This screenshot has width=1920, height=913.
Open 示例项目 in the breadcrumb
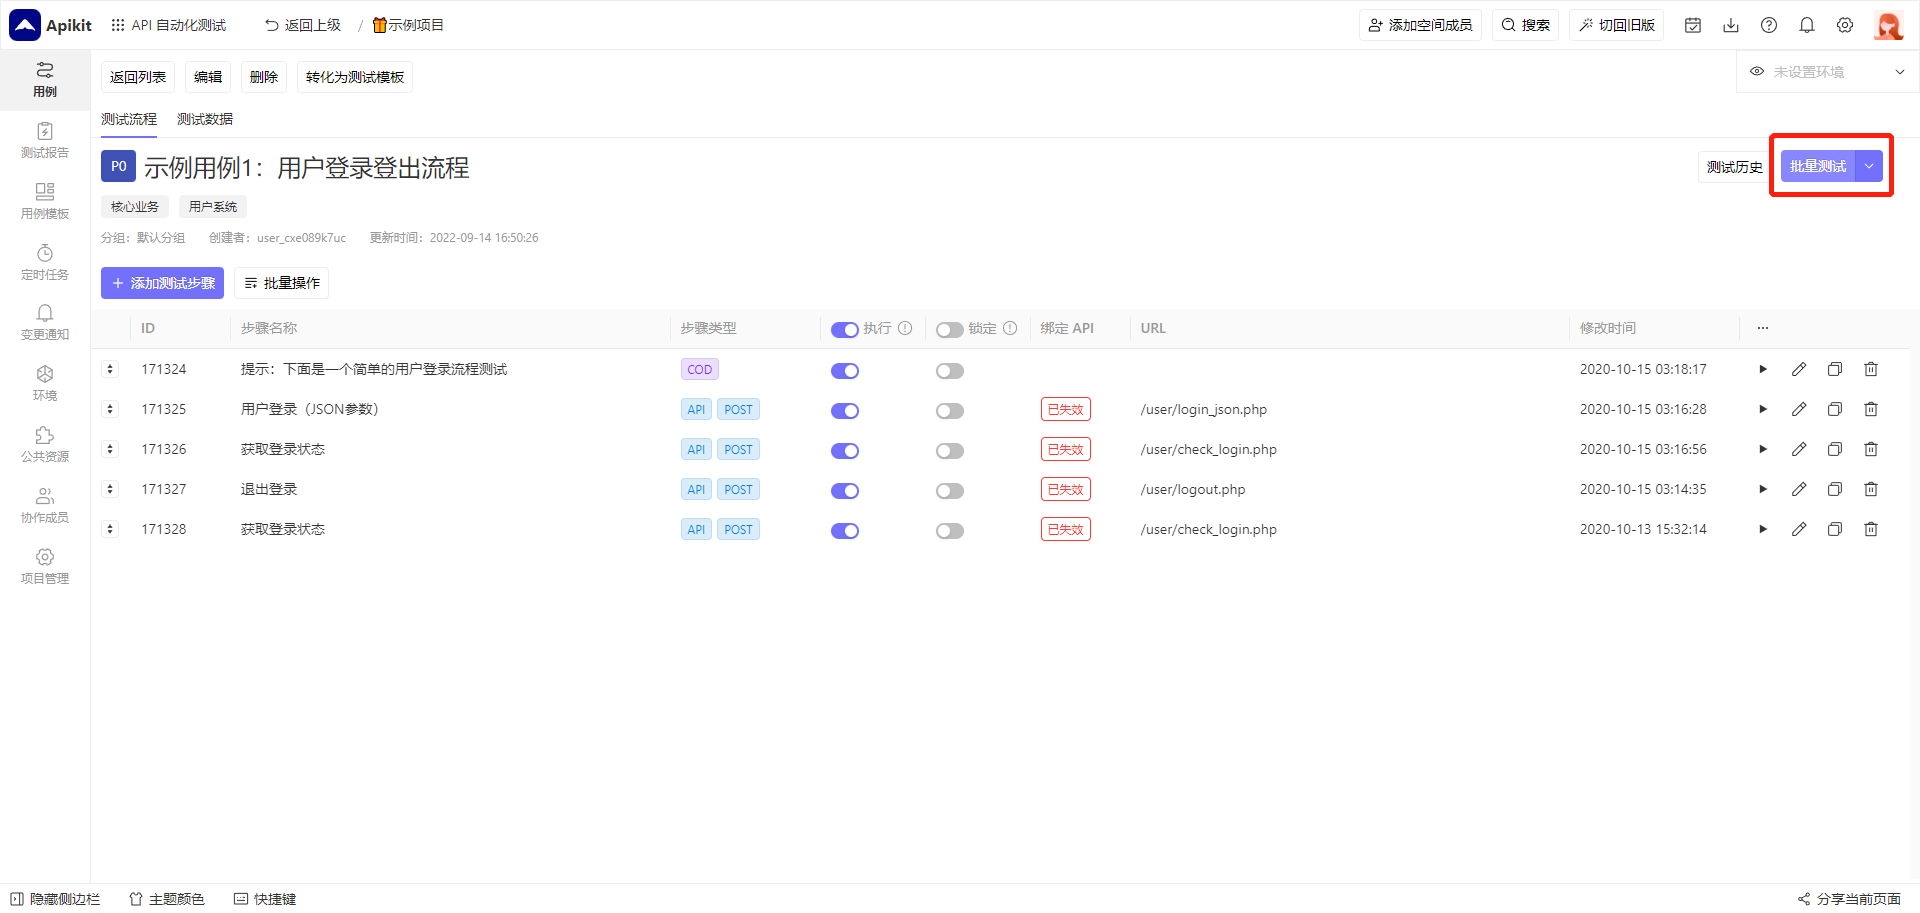(408, 25)
